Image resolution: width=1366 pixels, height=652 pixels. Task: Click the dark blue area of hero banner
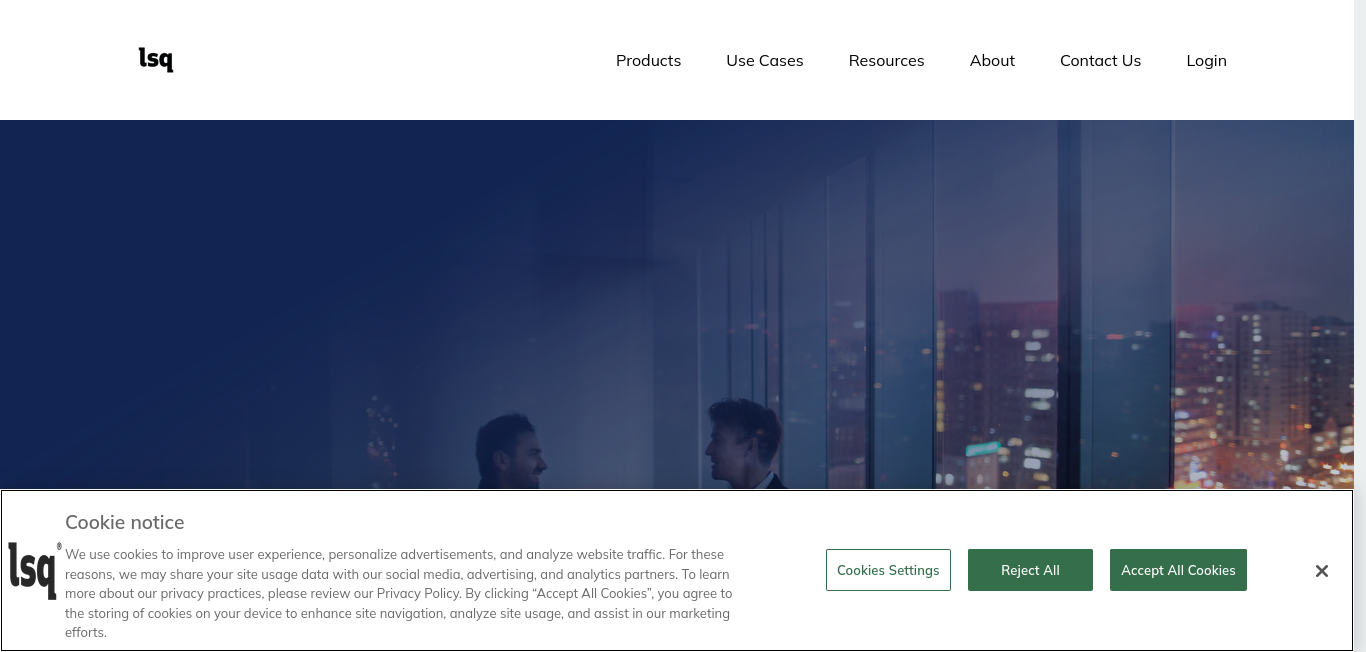click(250, 280)
